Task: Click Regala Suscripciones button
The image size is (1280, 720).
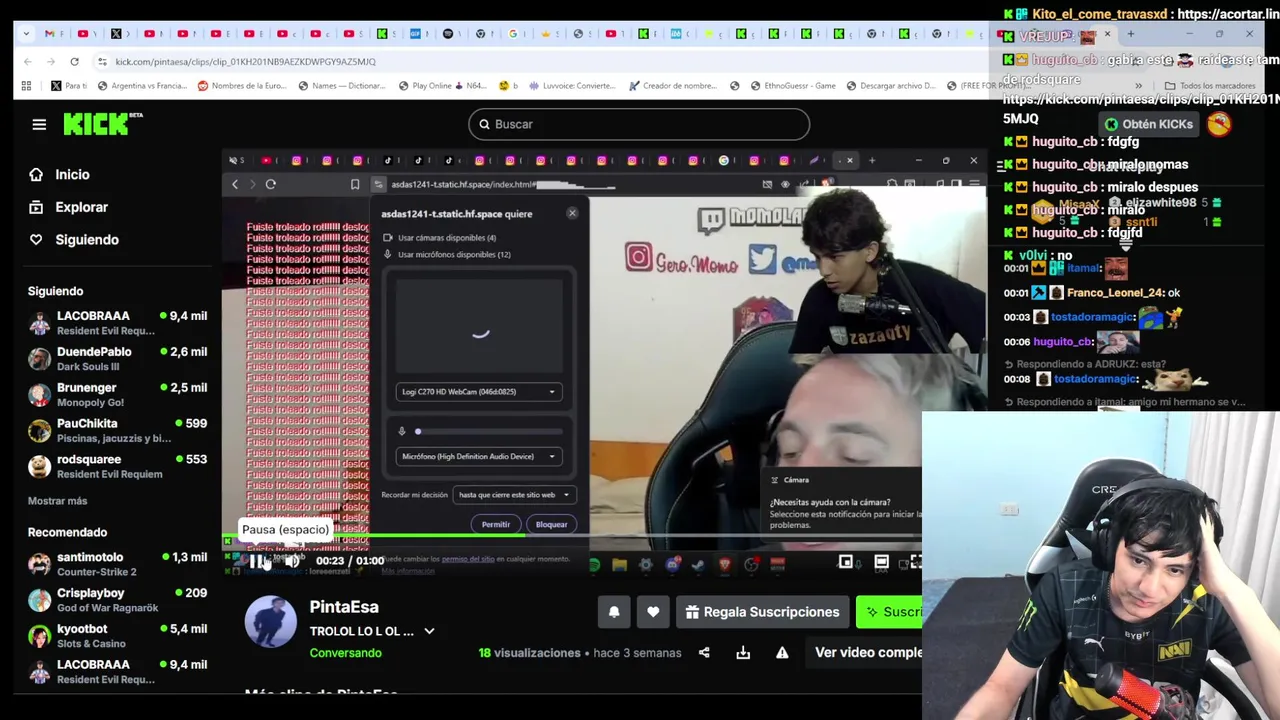Action: pos(762,612)
